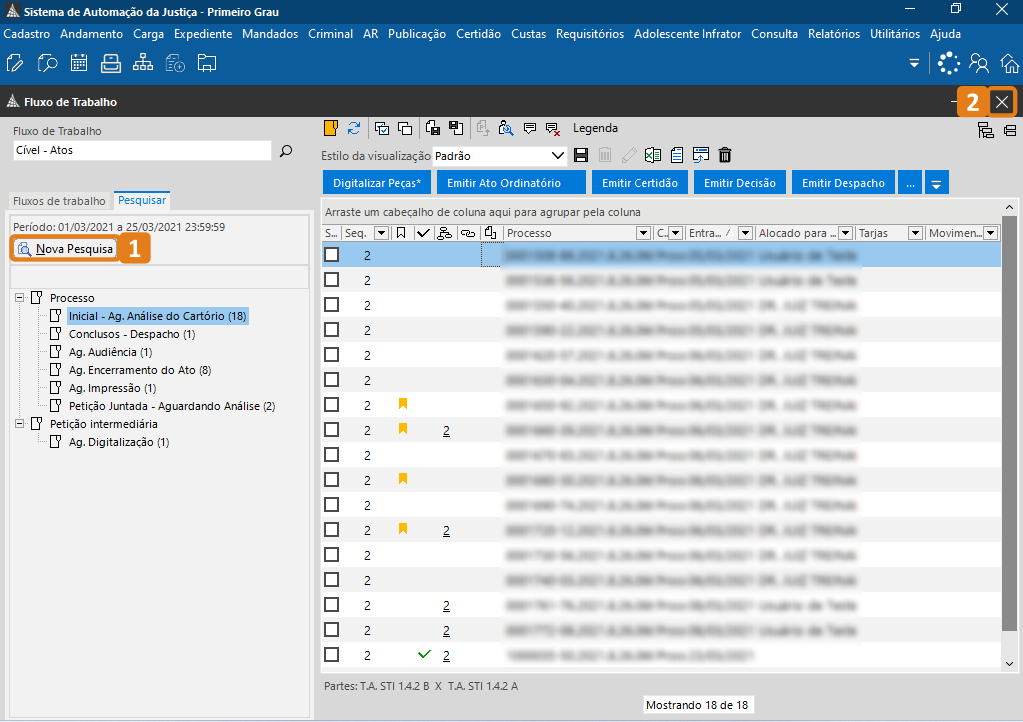
Task: Tick the checkbox of the highlighted first row
Action: click(331, 254)
